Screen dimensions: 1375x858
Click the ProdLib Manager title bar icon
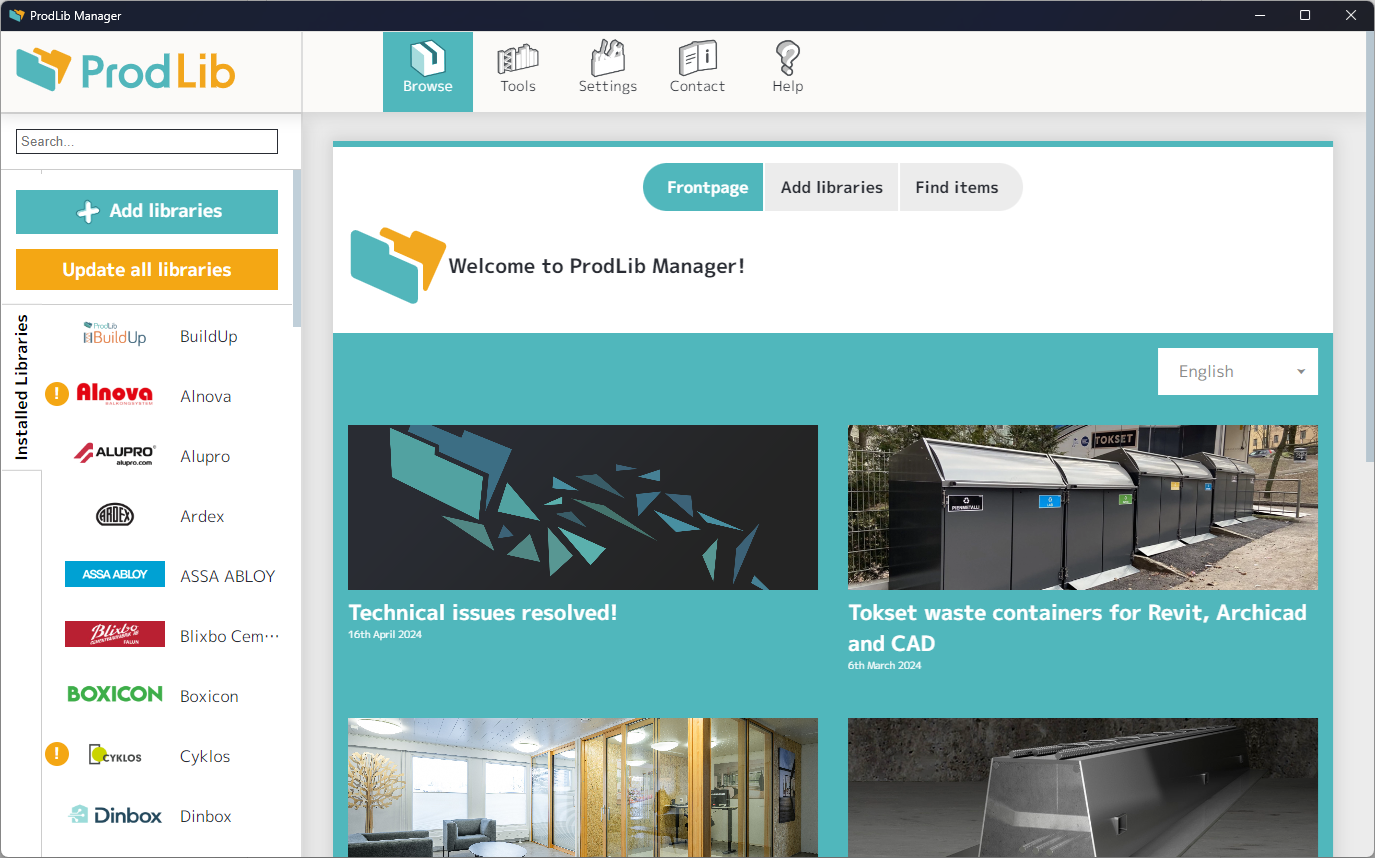(x=16, y=16)
